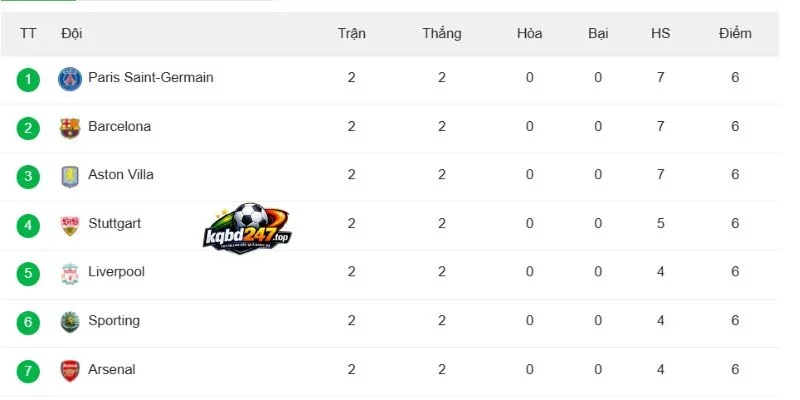Image resolution: width=800 pixels, height=400 pixels.
Task: Select the green rank 4 badge
Action: click(x=28, y=226)
